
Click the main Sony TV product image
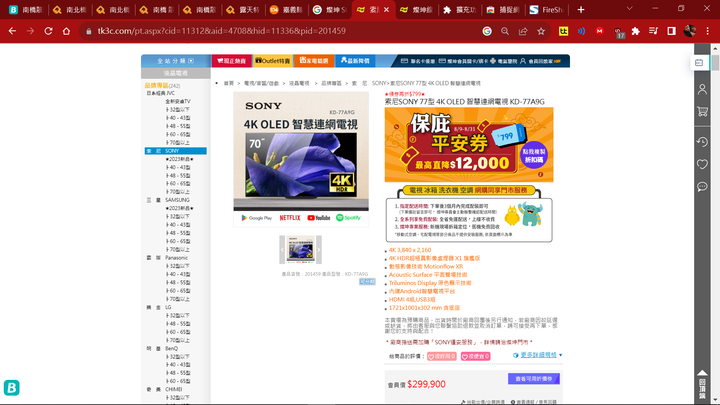[301, 158]
